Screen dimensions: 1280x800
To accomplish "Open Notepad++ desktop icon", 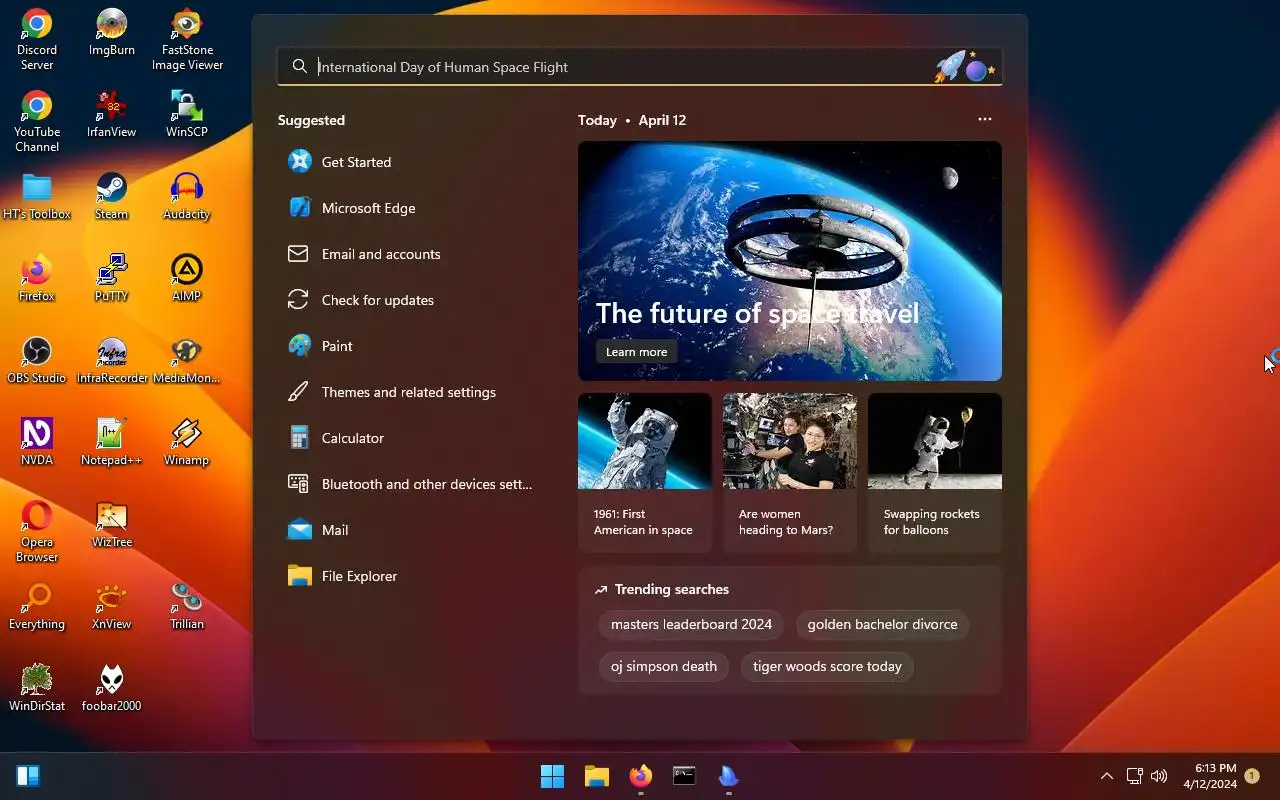I will pyautogui.click(x=112, y=443).
